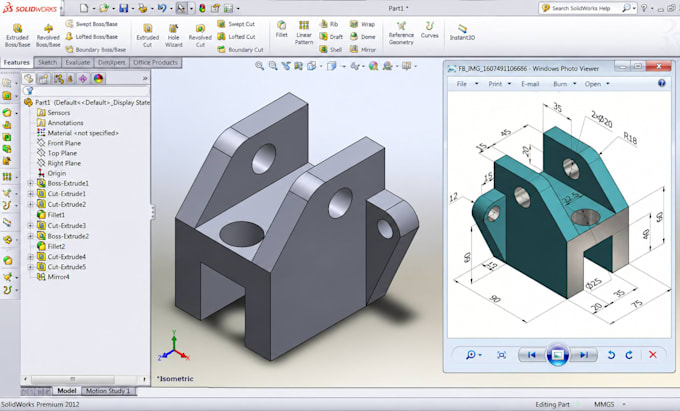Open the Model tab at bottom
The height and width of the screenshot is (411, 680).
click(67, 391)
